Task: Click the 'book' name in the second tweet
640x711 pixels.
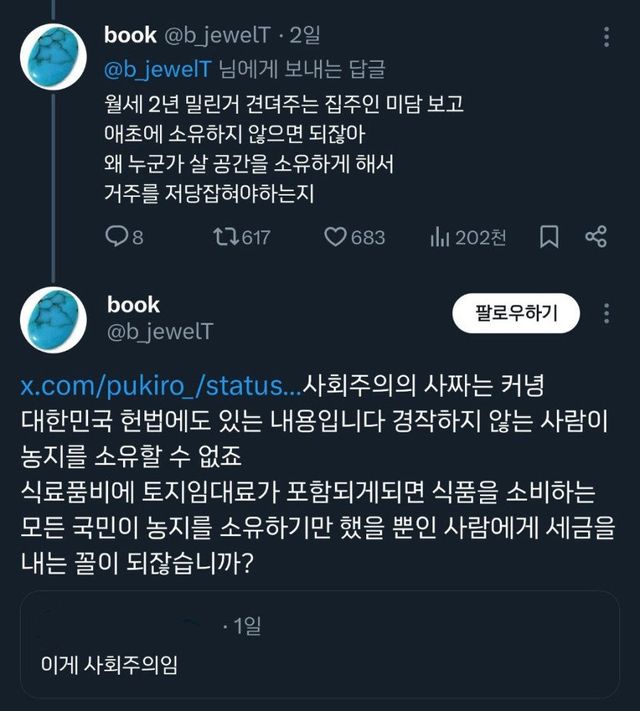Action: click(x=133, y=304)
